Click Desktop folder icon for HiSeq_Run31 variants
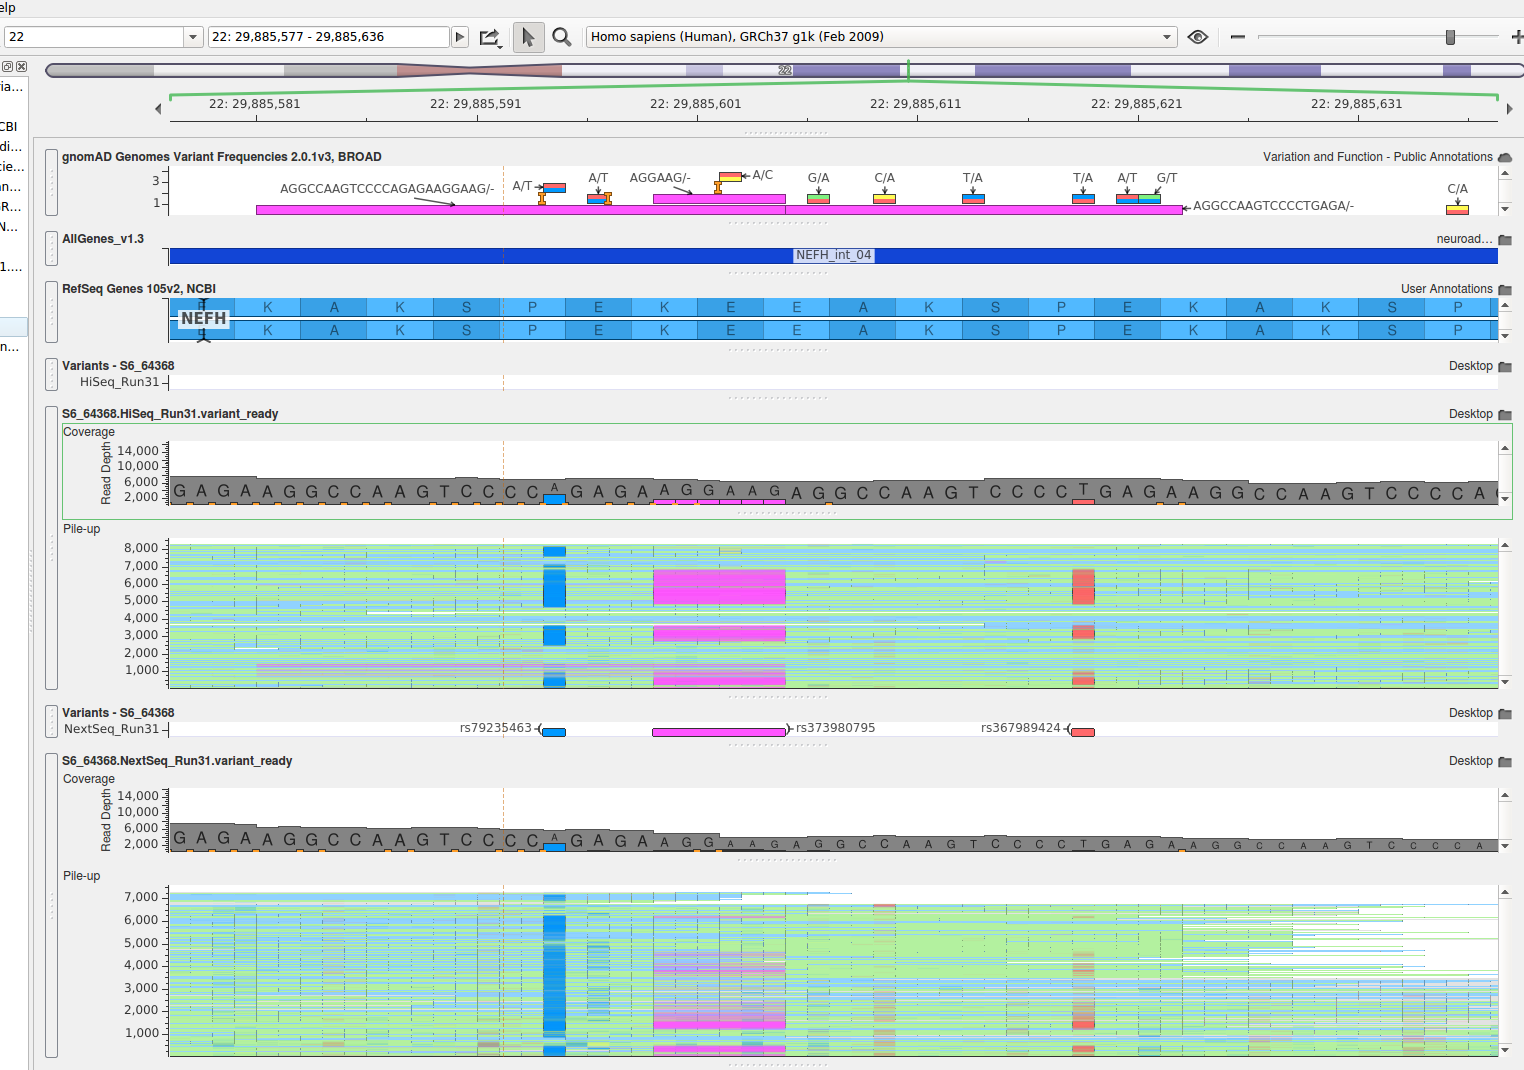Viewport: 1524px width, 1070px height. pyautogui.click(x=1505, y=367)
